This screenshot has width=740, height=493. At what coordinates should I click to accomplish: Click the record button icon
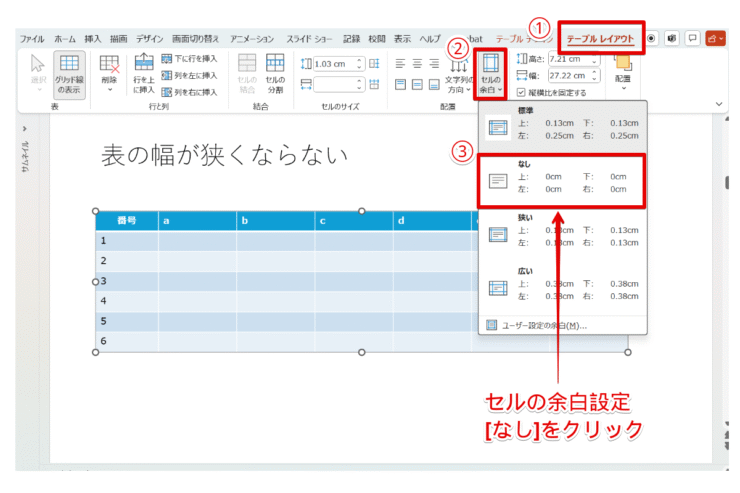pyautogui.click(x=651, y=39)
